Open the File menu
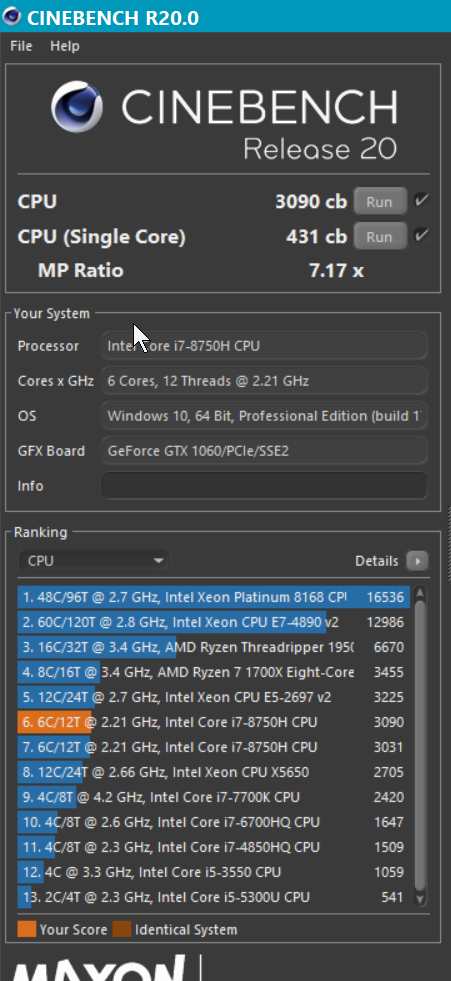The image size is (451, 981). tap(21, 46)
